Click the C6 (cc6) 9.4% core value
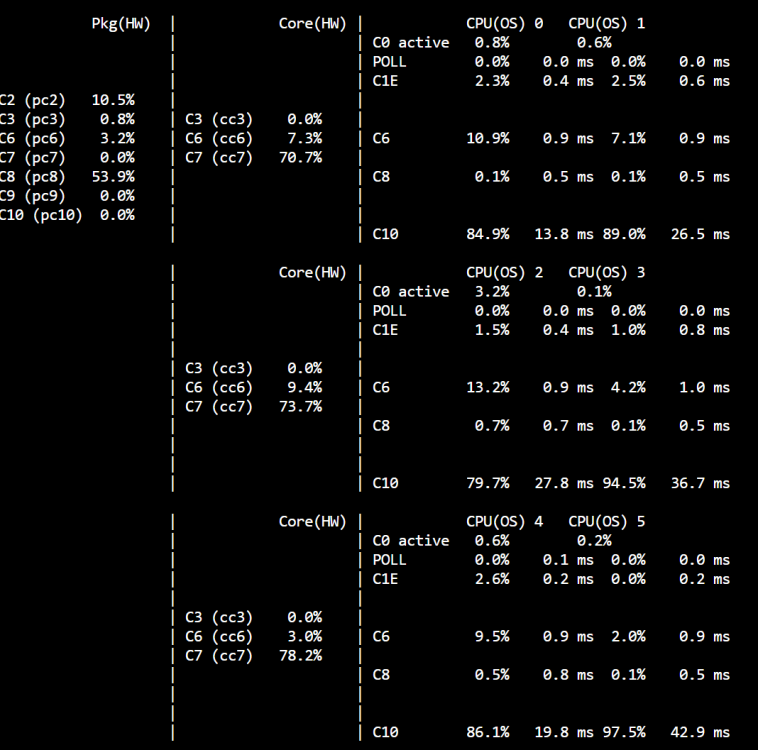Screen dimensions: 758x750 coord(305,387)
